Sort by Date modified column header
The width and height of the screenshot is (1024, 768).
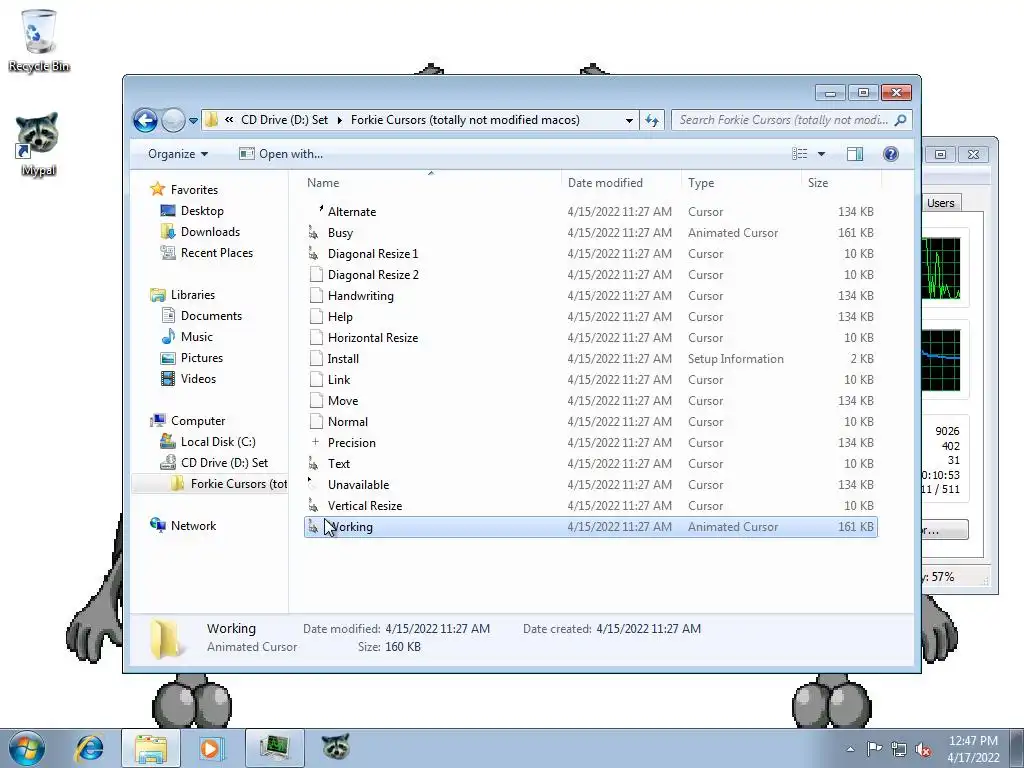(620, 183)
